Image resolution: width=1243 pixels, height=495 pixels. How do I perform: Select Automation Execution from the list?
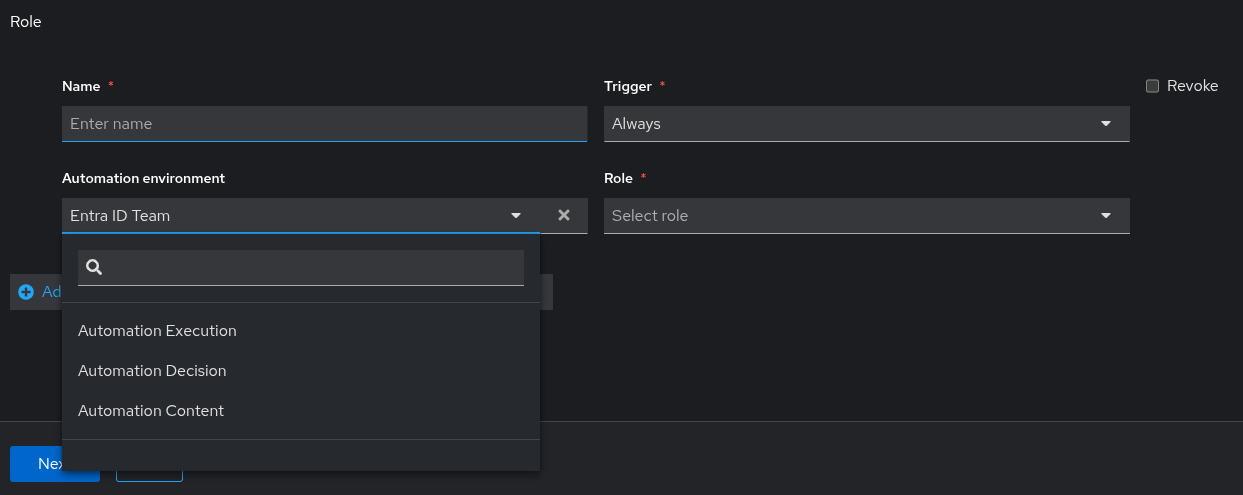click(157, 331)
